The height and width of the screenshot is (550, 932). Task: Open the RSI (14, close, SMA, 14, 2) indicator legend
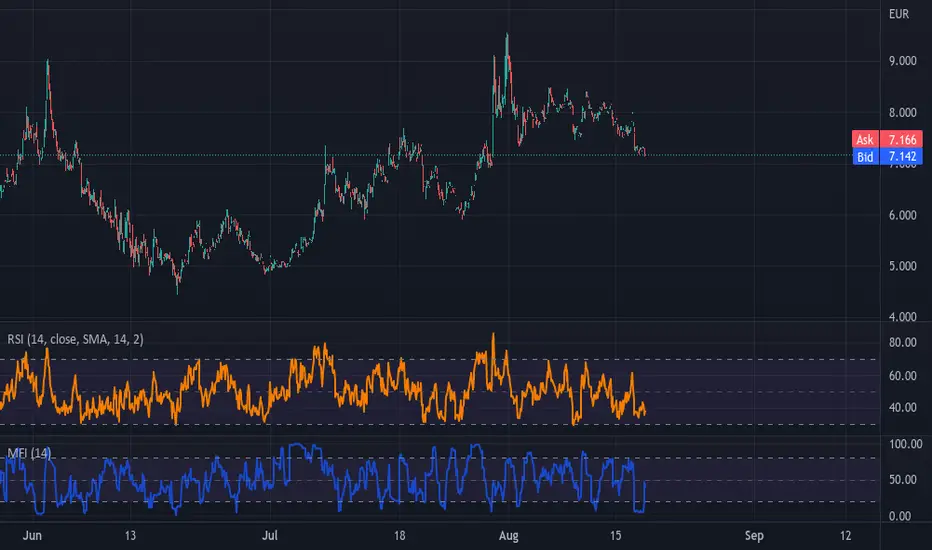[75, 339]
